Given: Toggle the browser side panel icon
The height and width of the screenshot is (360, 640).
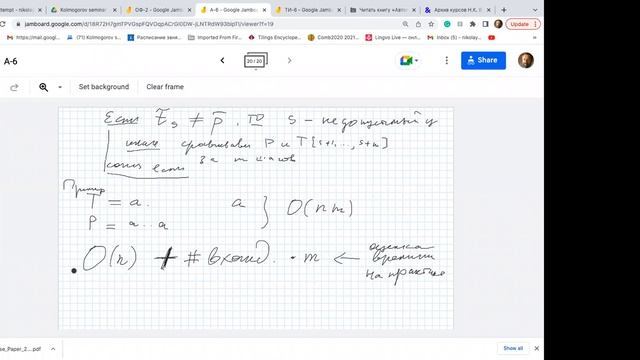Looking at the screenshot, I should coord(485,24).
